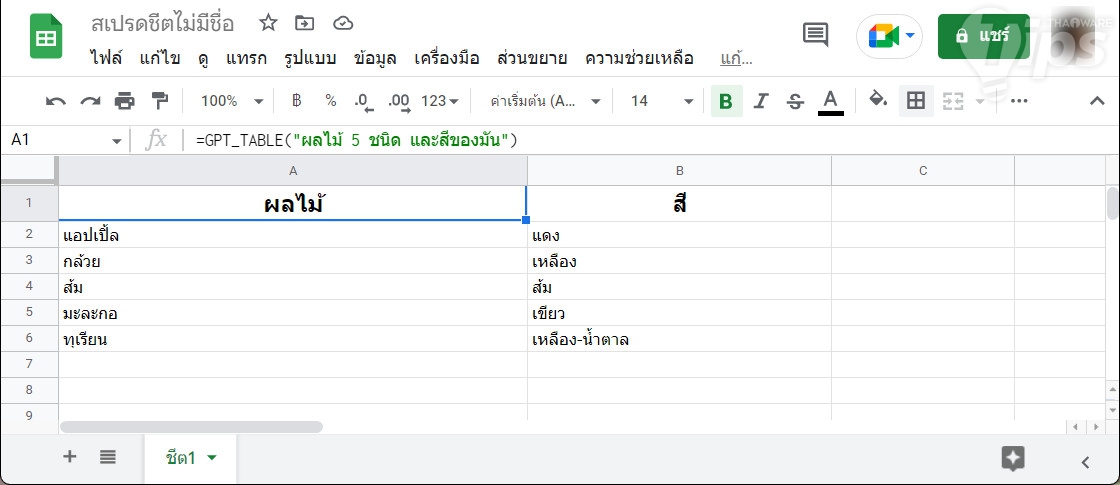1120x485 pixels.
Task: Star the spreadsheet title
Action: point(268,23)
